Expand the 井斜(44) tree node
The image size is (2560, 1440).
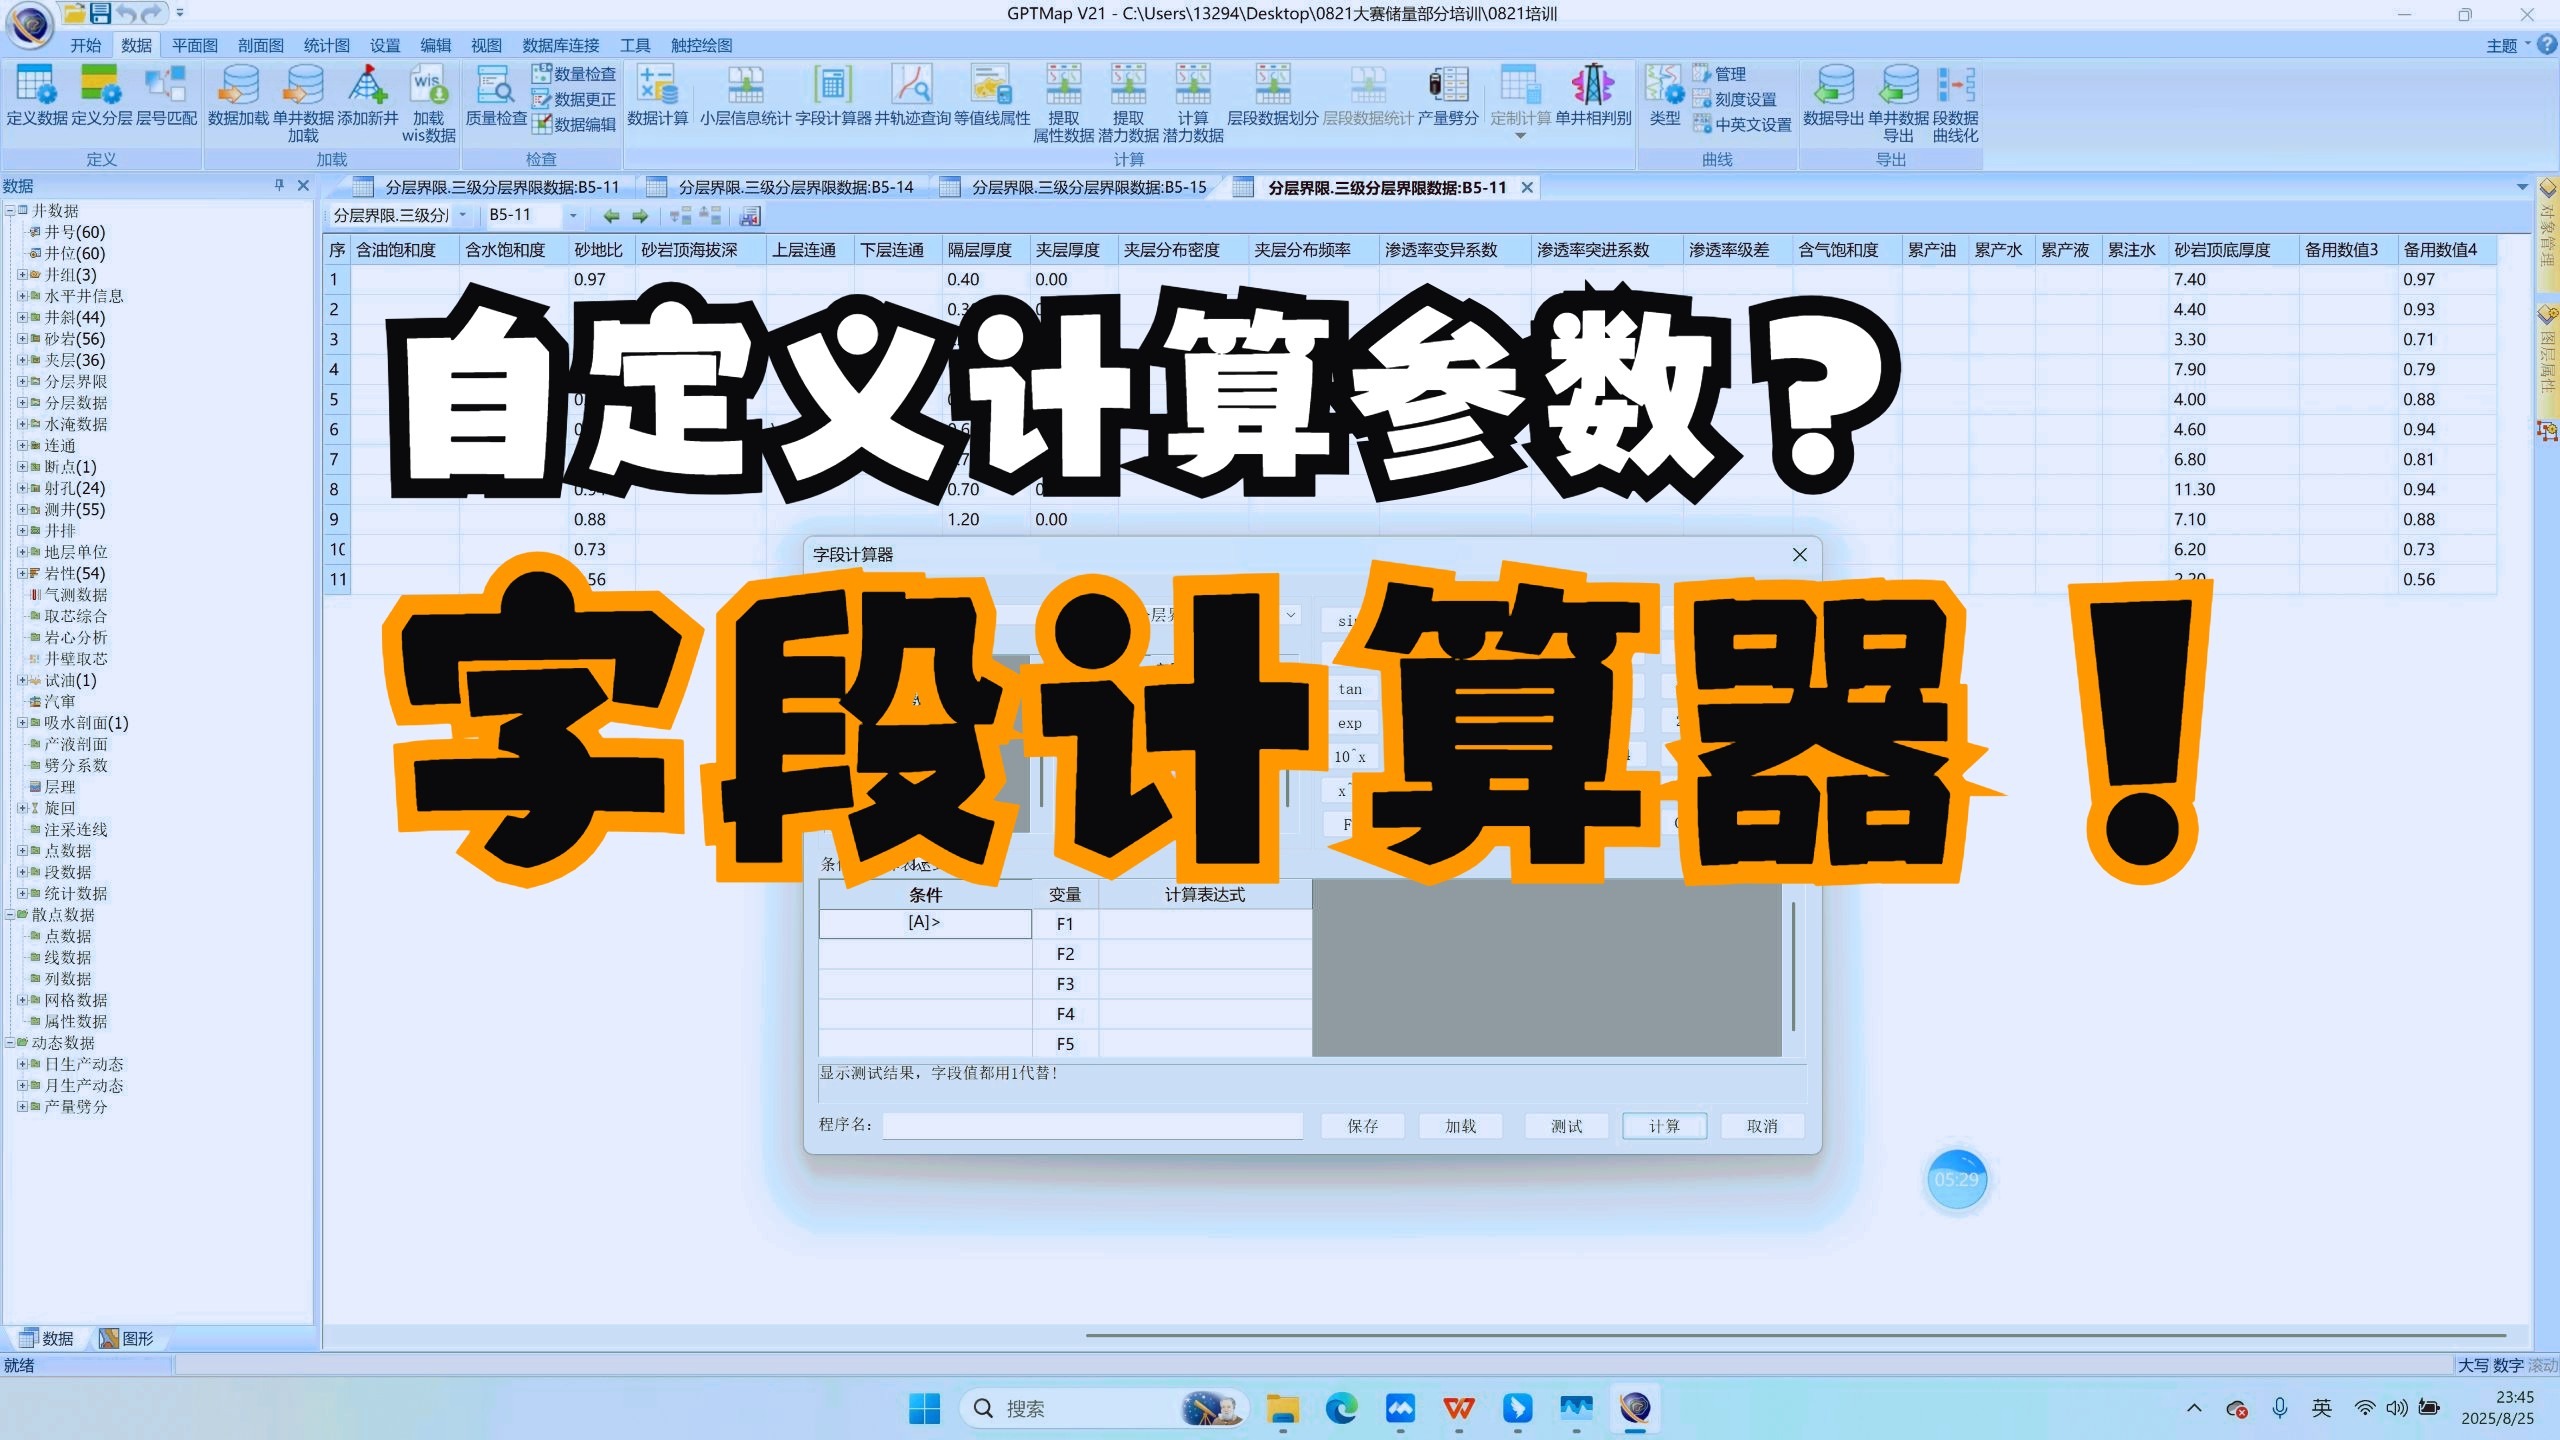22,317
